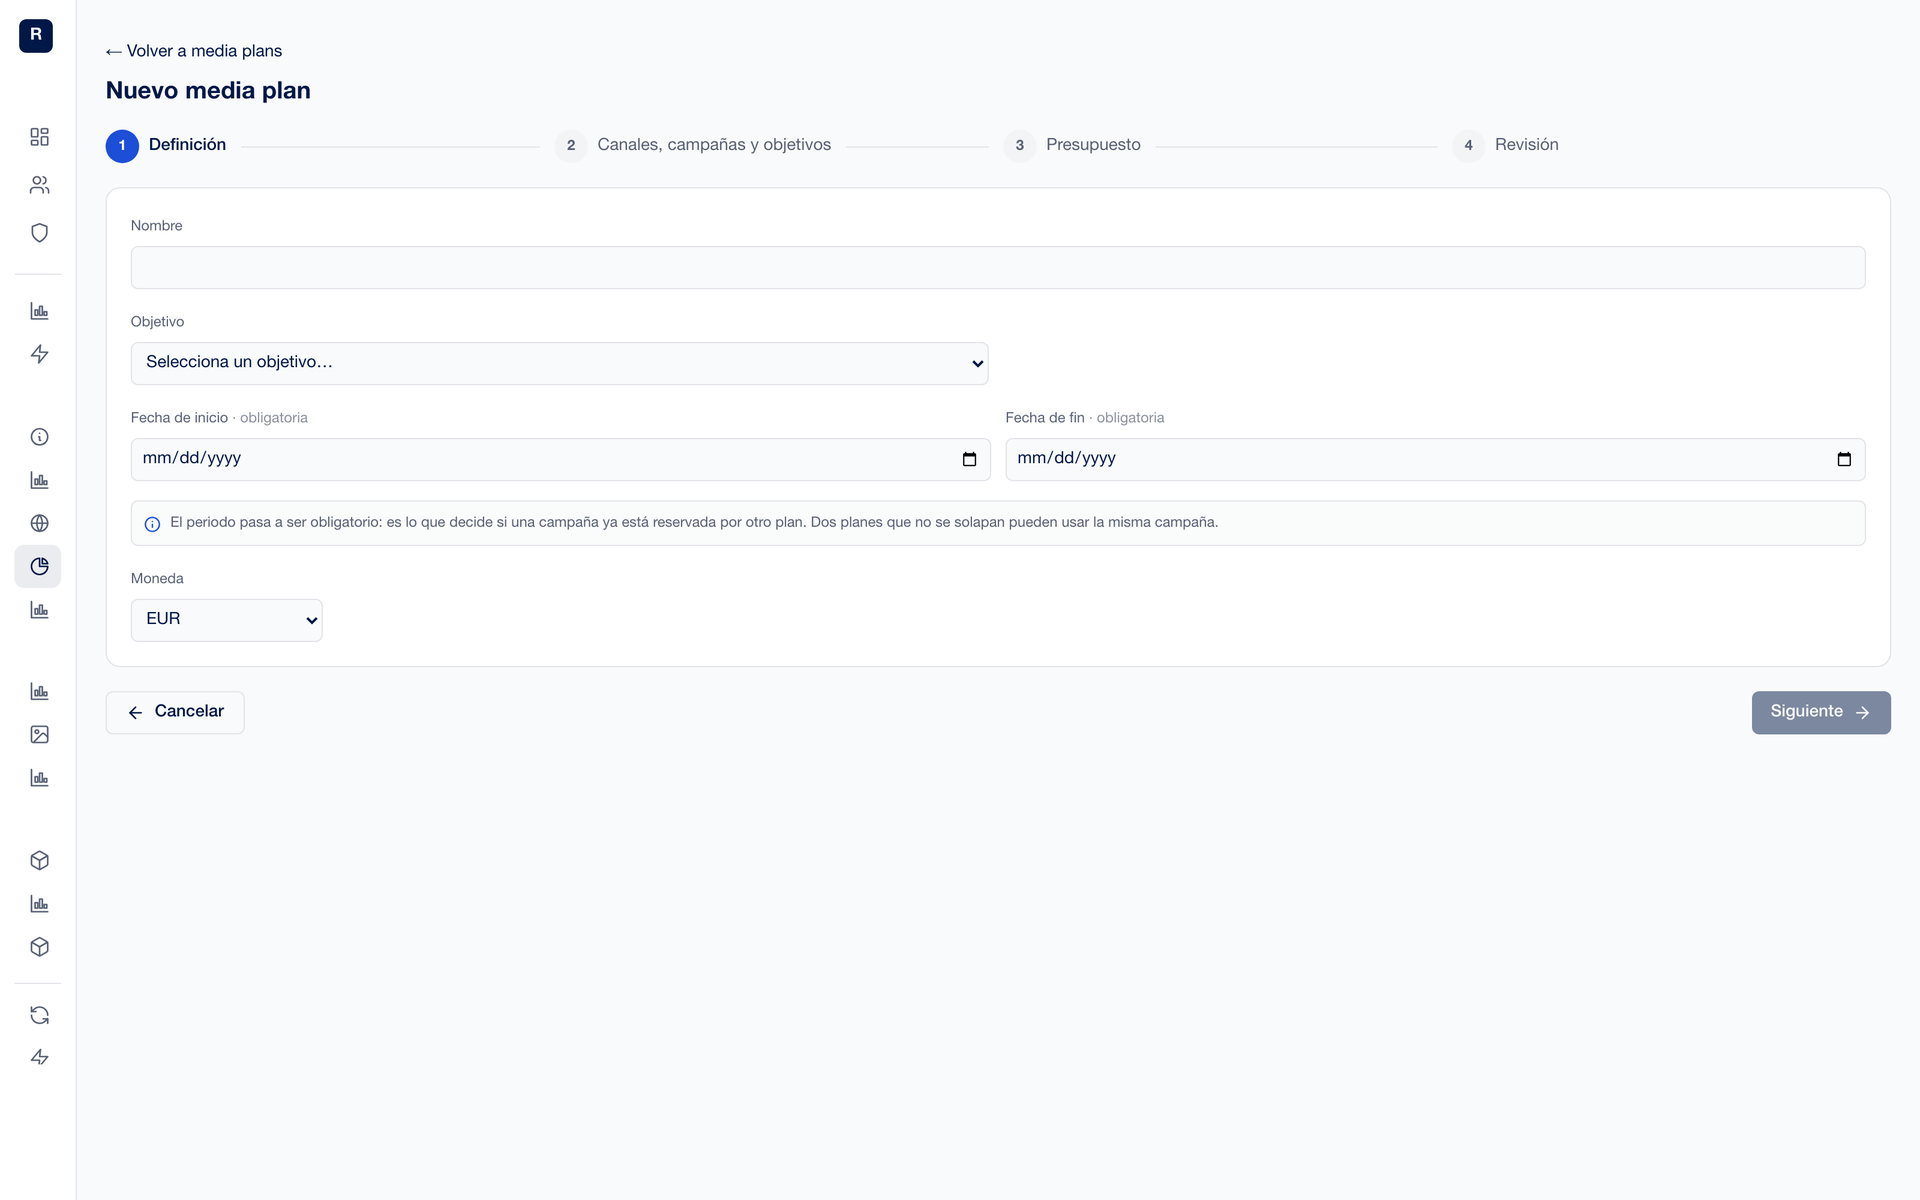Screen dimensions: 1920x1200
Task: Click the bar chart icon between info and globe icons
Action: tap(39, 480)
